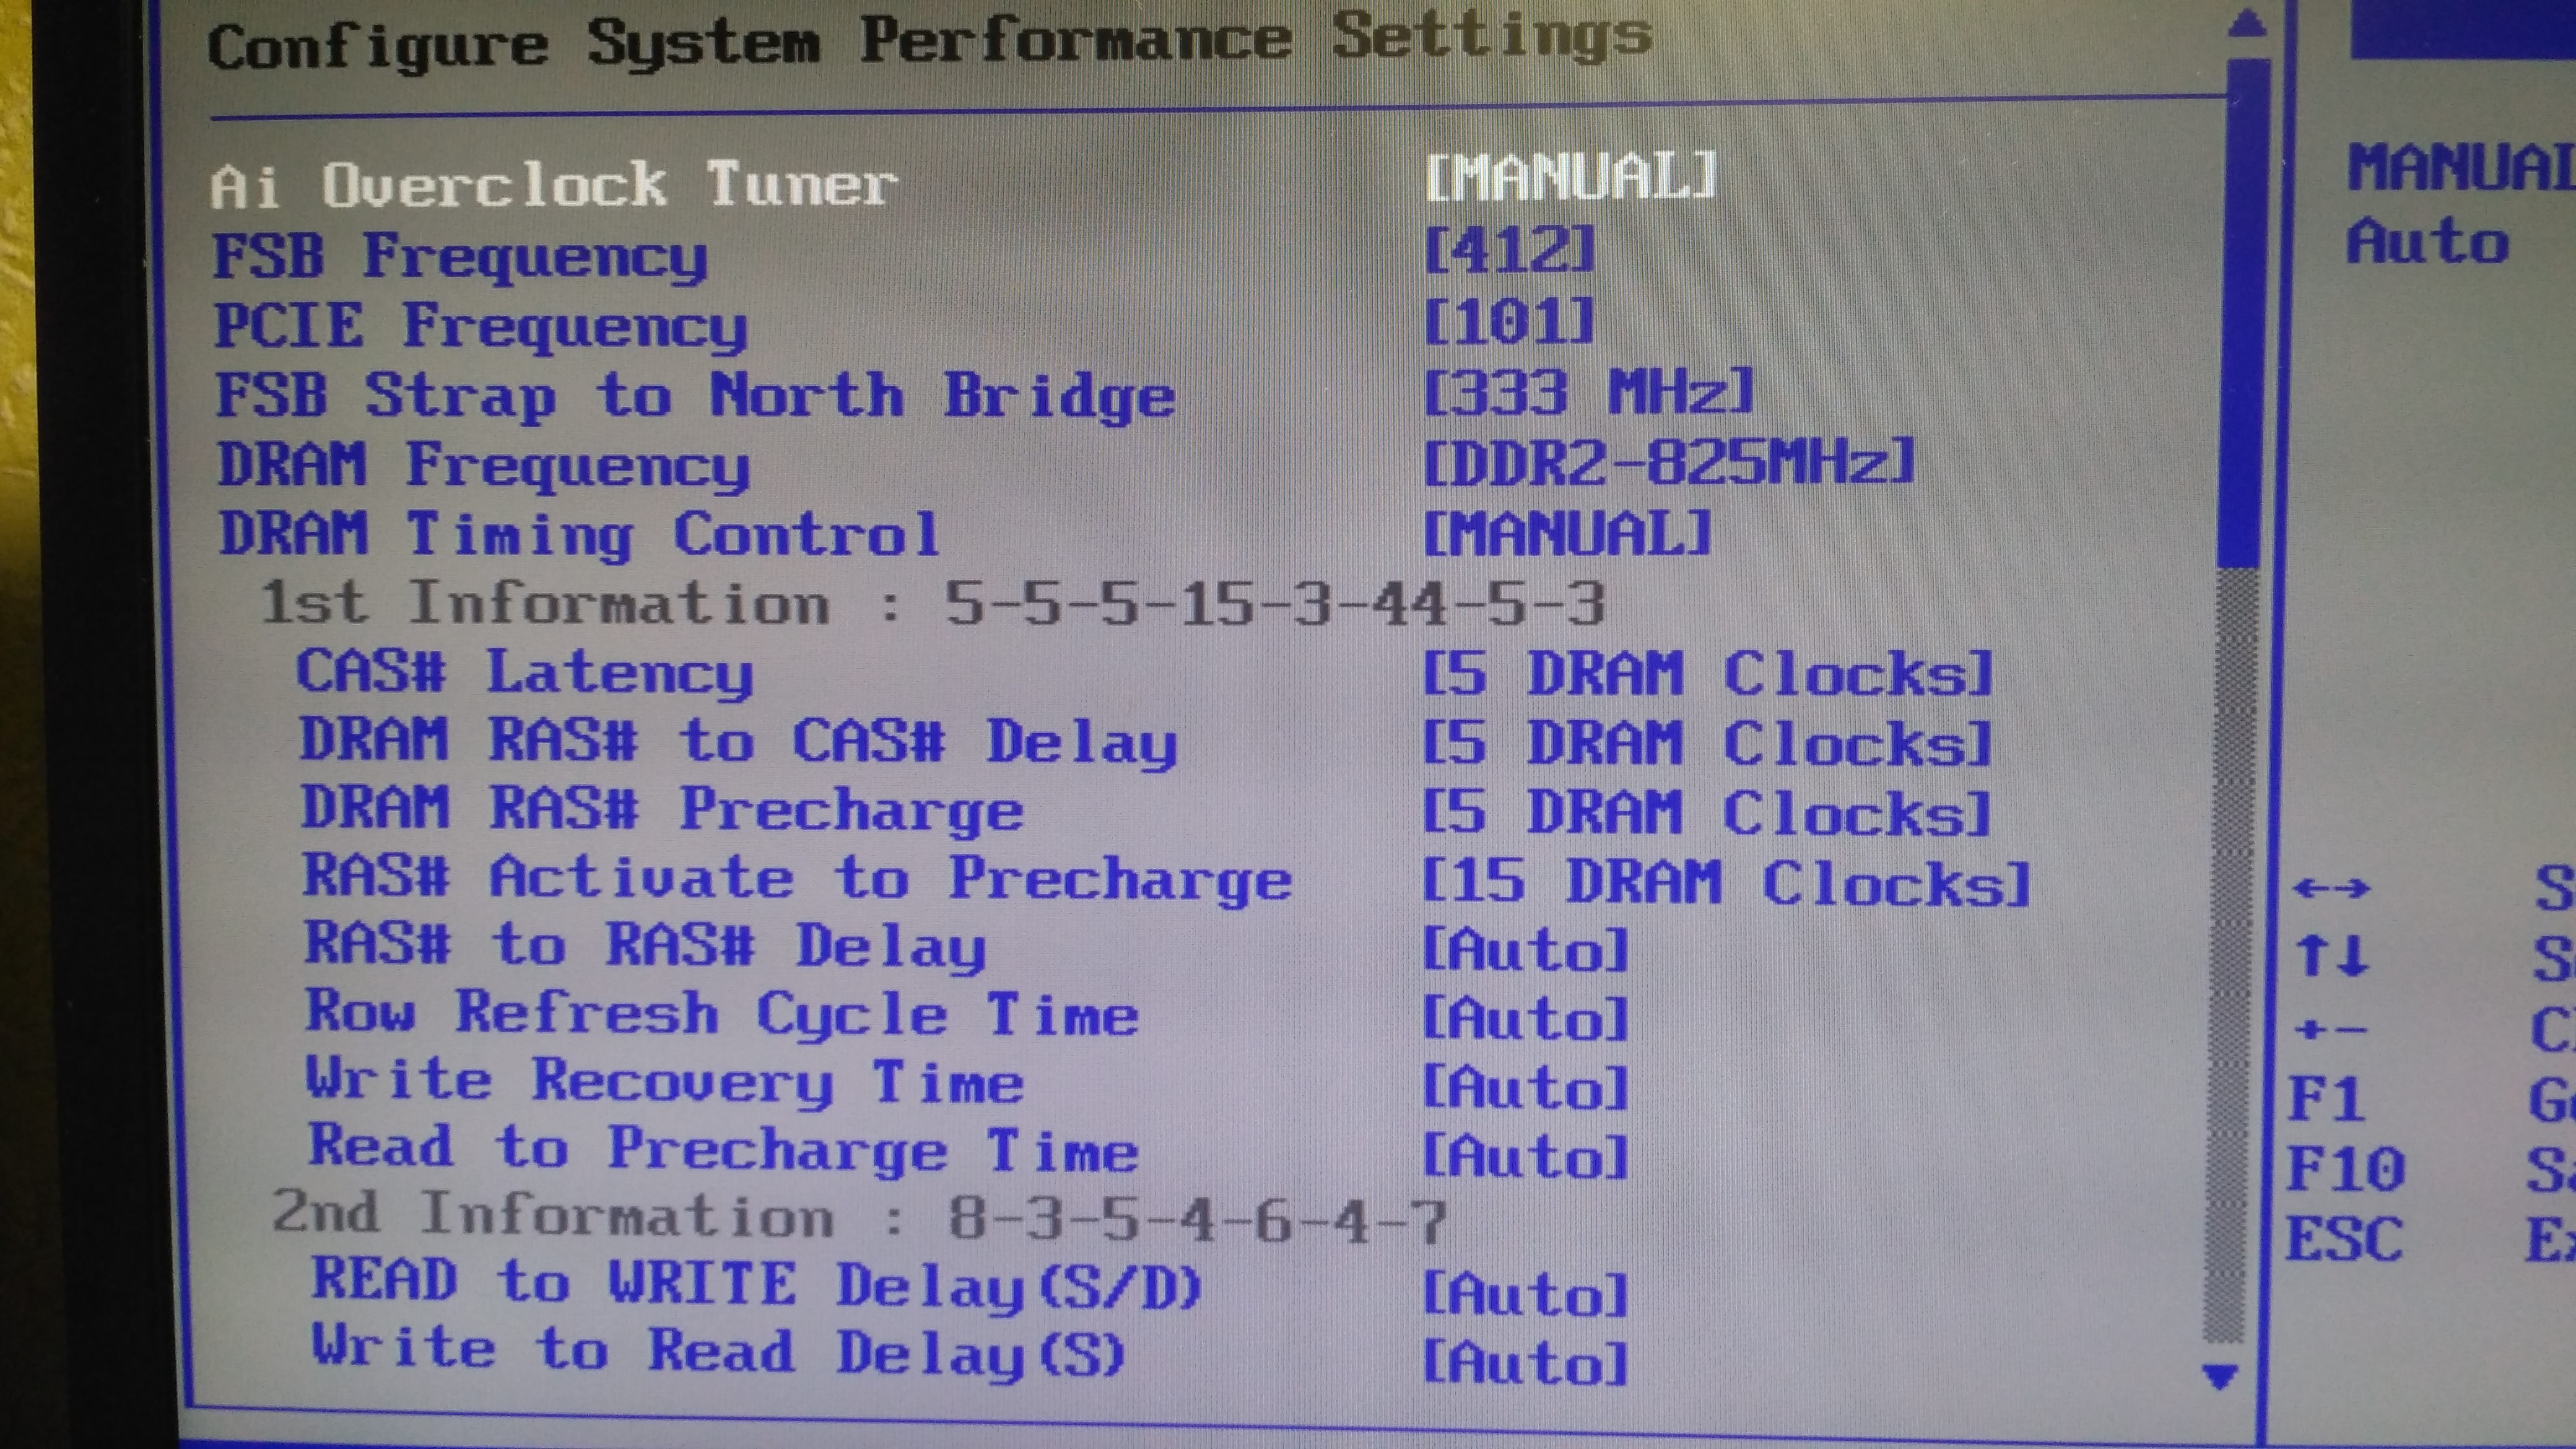Click the left-right arrows key hint

point(2331,887)
